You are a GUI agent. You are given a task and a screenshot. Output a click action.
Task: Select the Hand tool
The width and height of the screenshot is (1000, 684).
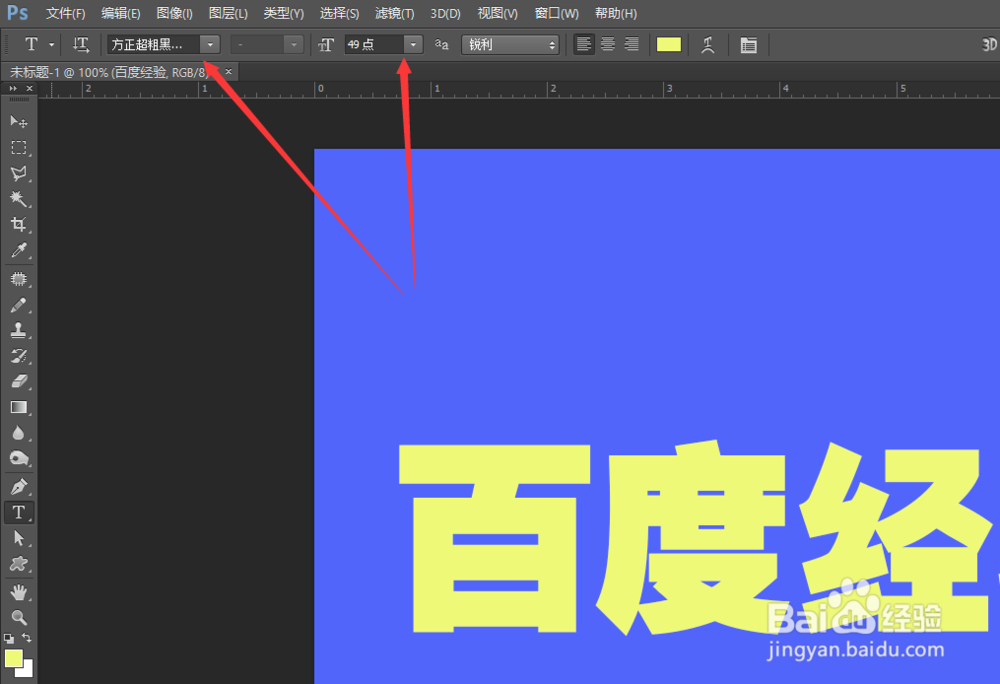[18, 592]
